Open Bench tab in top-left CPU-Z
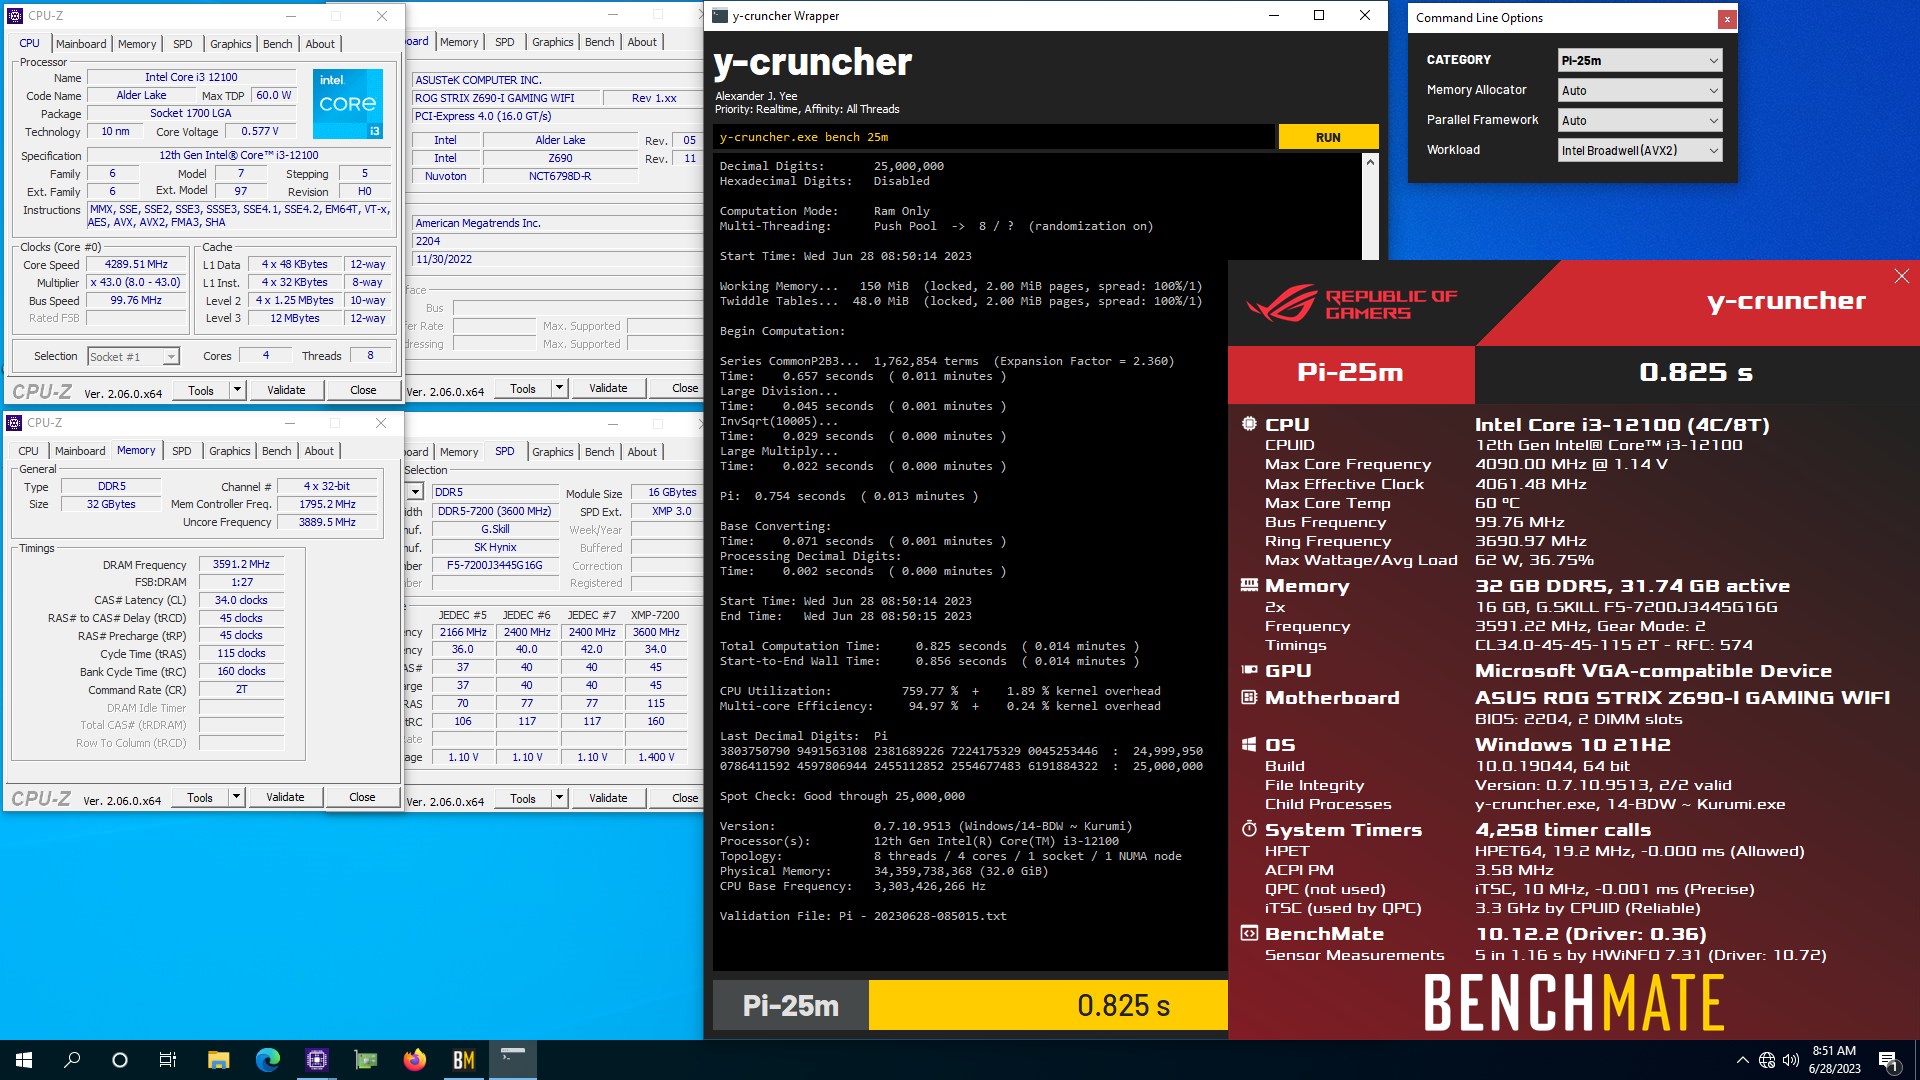1920x1080 pixels. [x=278, y=44]
